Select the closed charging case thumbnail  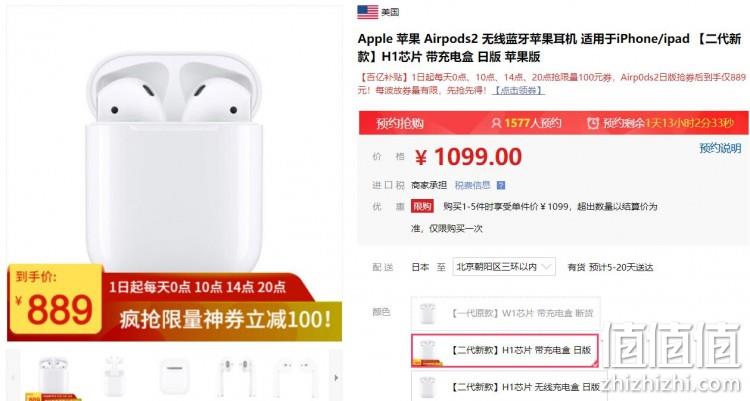[174, 377]
